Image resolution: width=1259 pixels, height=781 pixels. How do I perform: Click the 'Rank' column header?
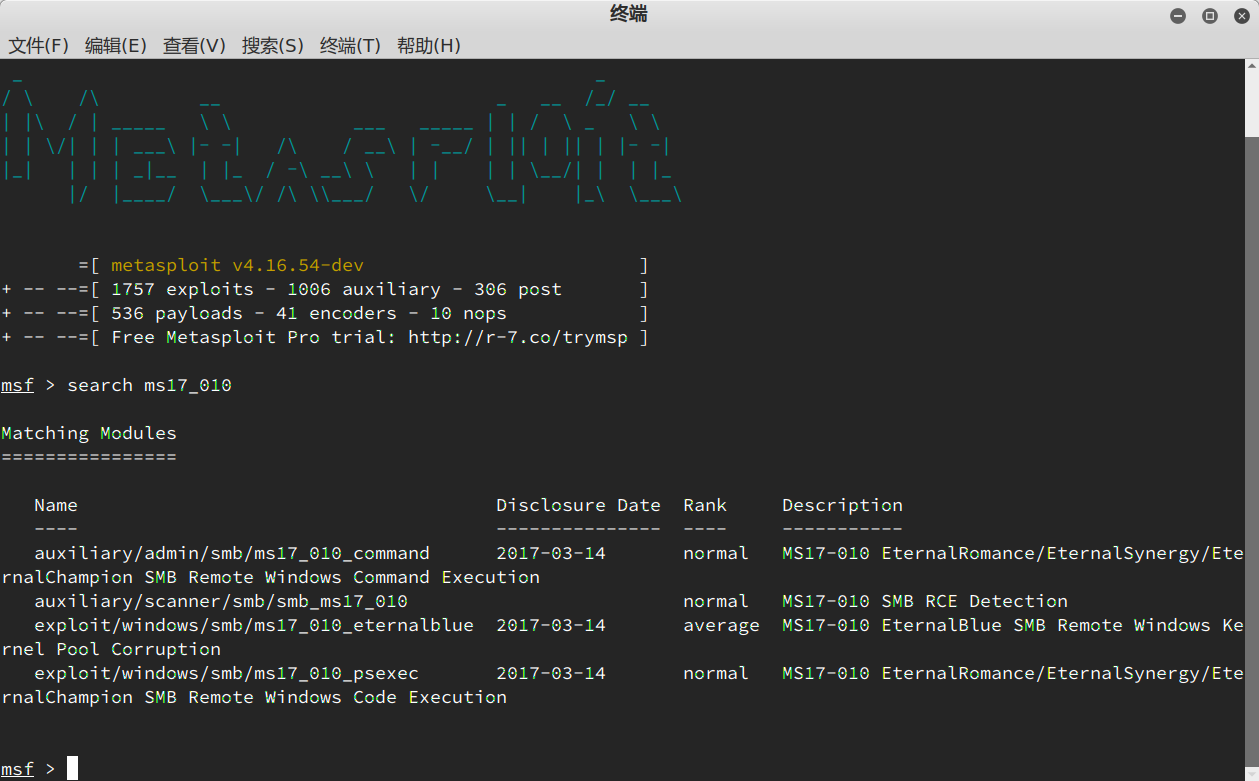705,505
